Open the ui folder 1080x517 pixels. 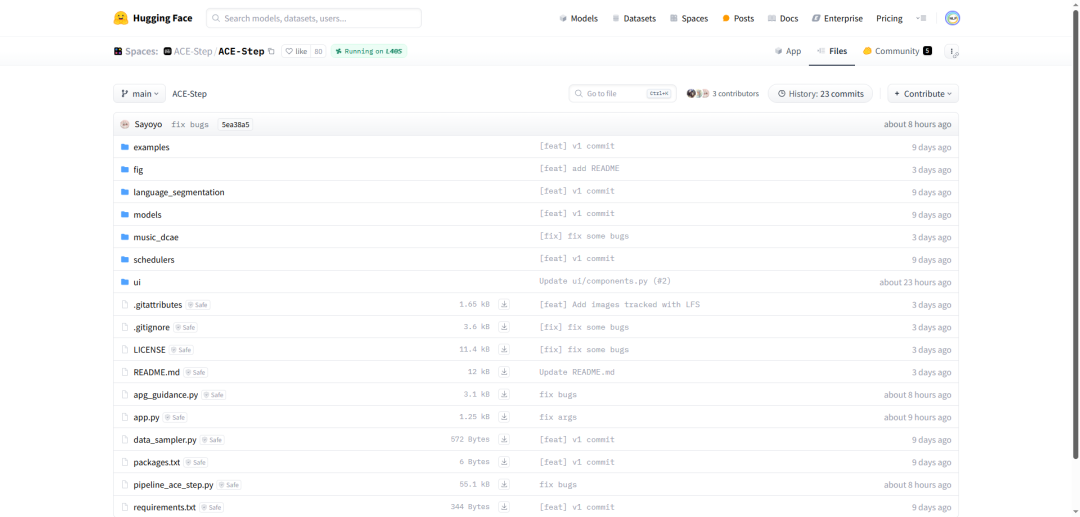[x=137, y=282]
